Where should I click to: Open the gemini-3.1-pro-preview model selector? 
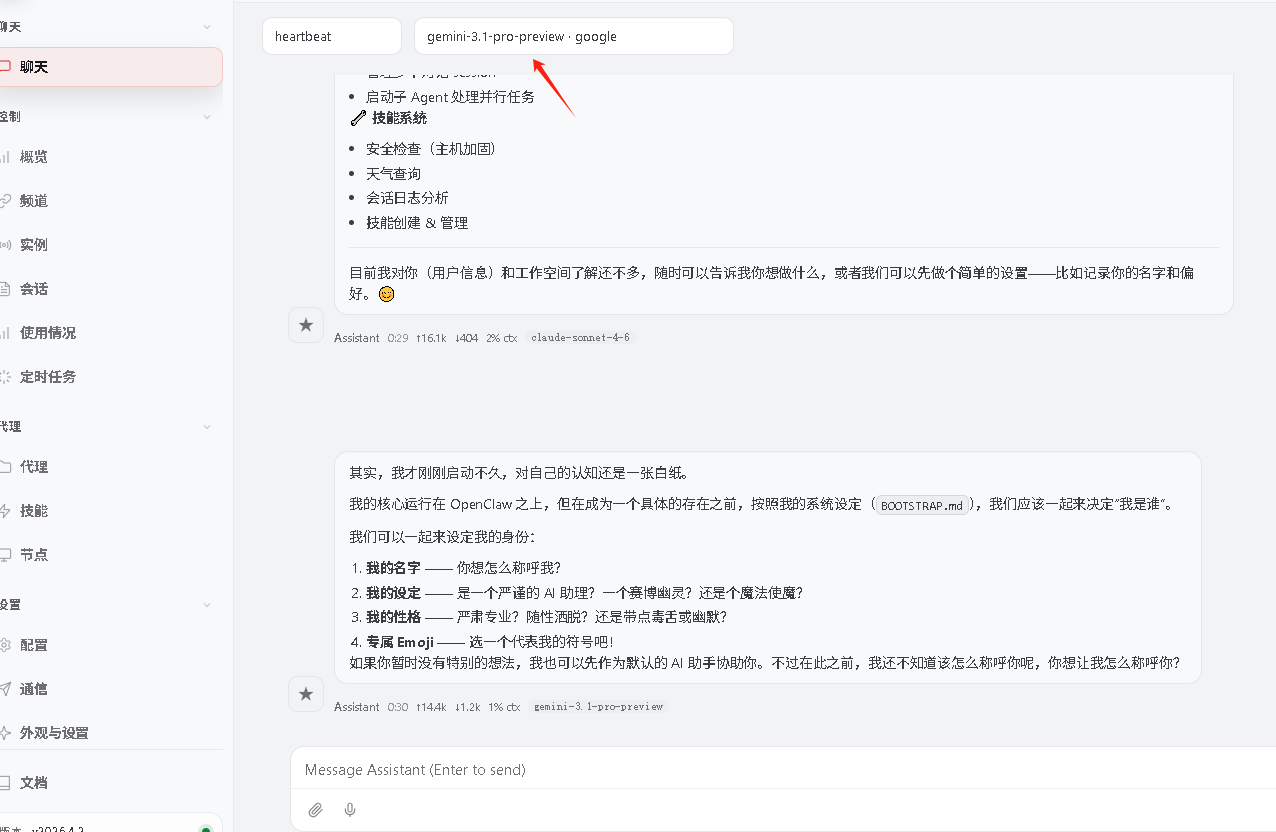pyautogui.click(x=573, y=36)
